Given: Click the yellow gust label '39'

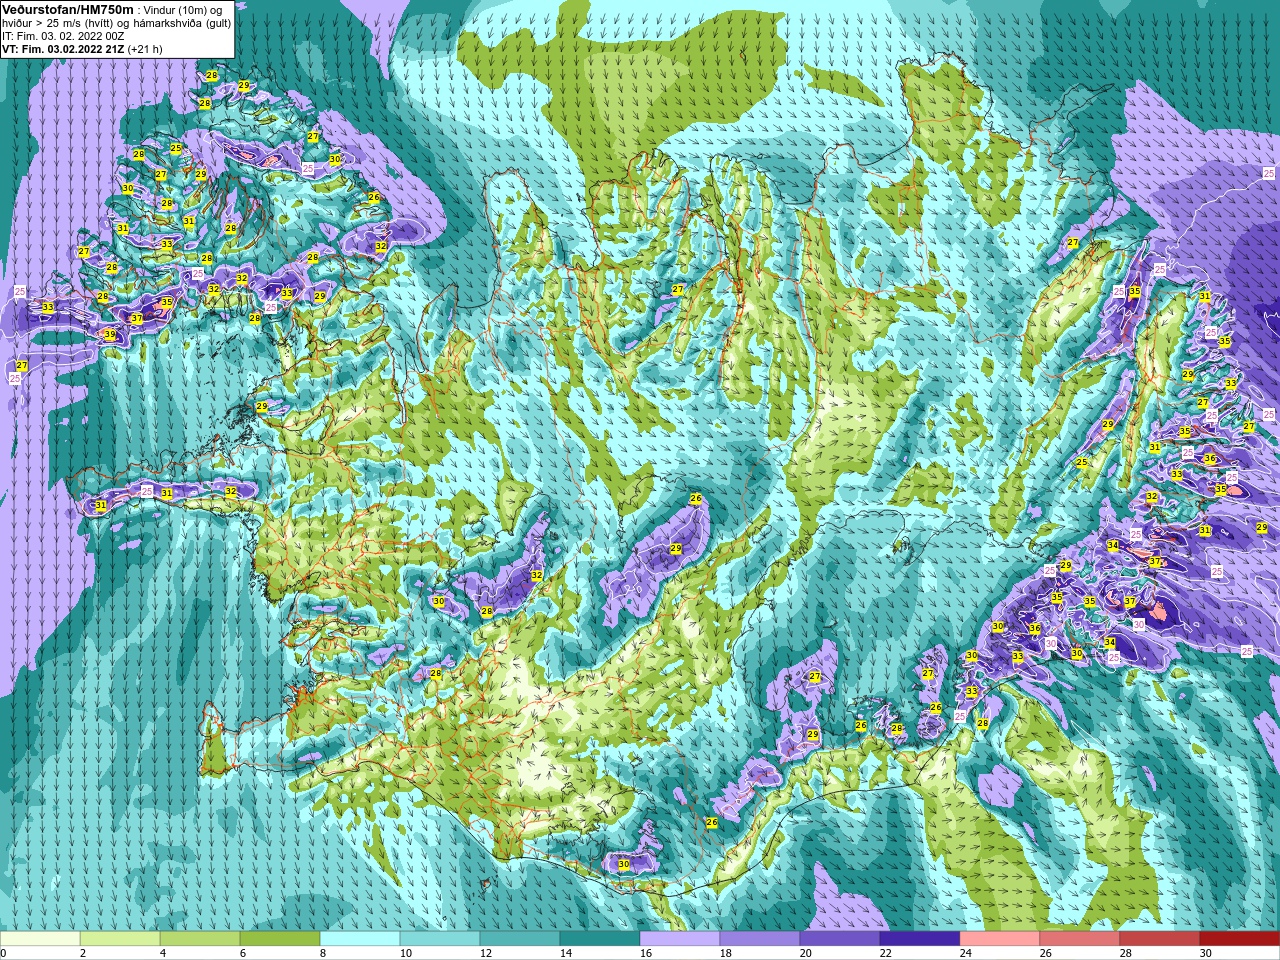Looking at the screenshot, I should click(110, 334).
